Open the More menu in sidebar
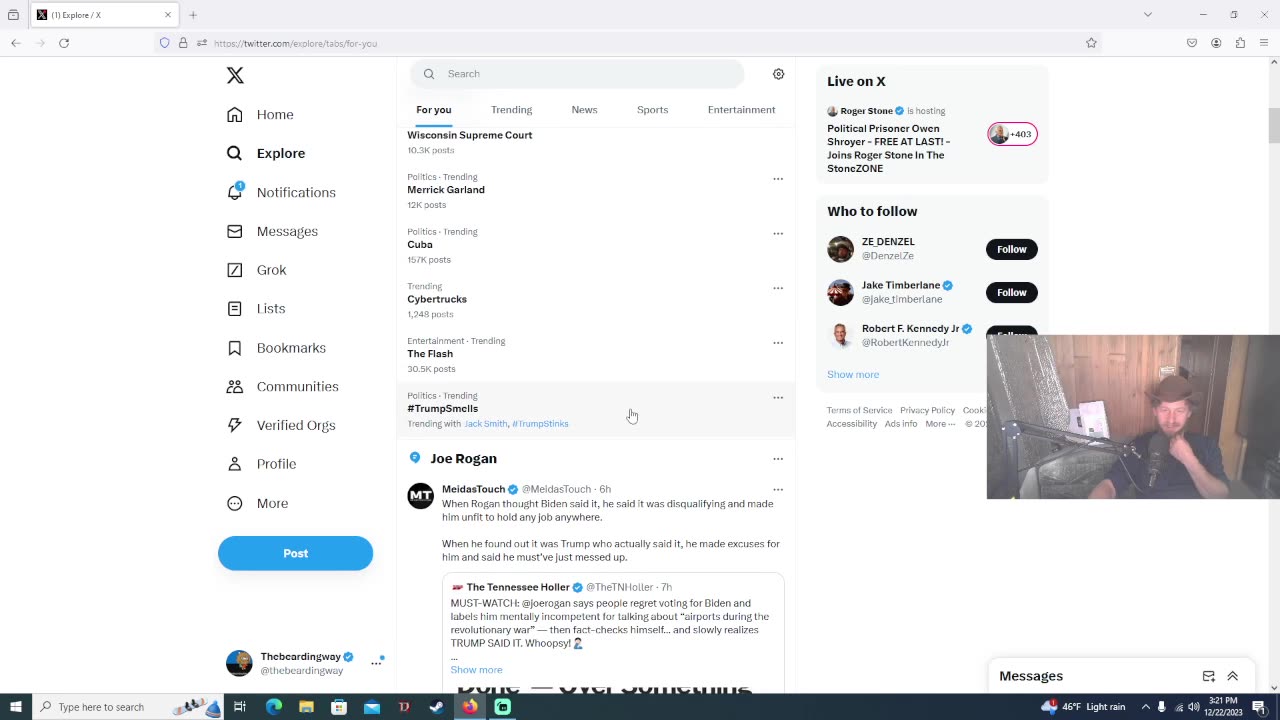The width and height of the screenshot is (1280, 720). point(257,503)
